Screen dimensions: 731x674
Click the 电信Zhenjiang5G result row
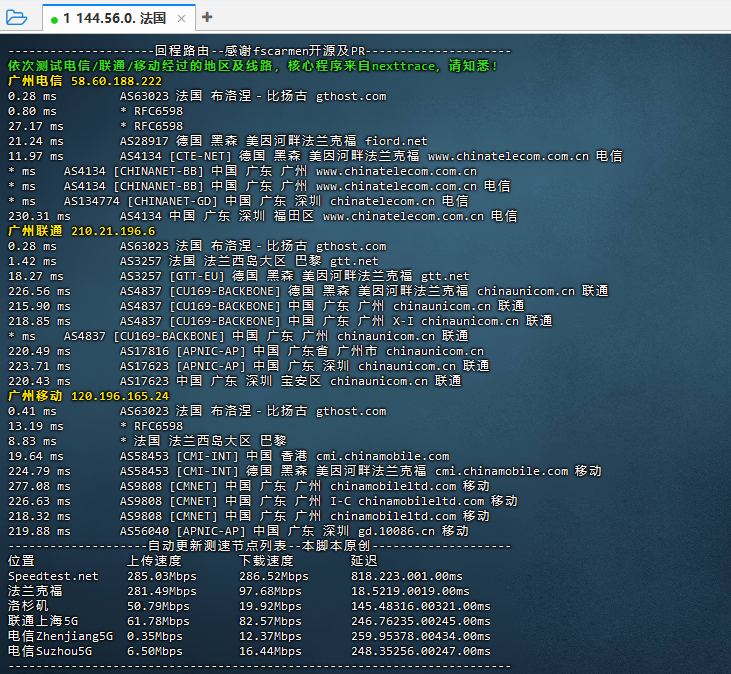[x=249, y=636]
